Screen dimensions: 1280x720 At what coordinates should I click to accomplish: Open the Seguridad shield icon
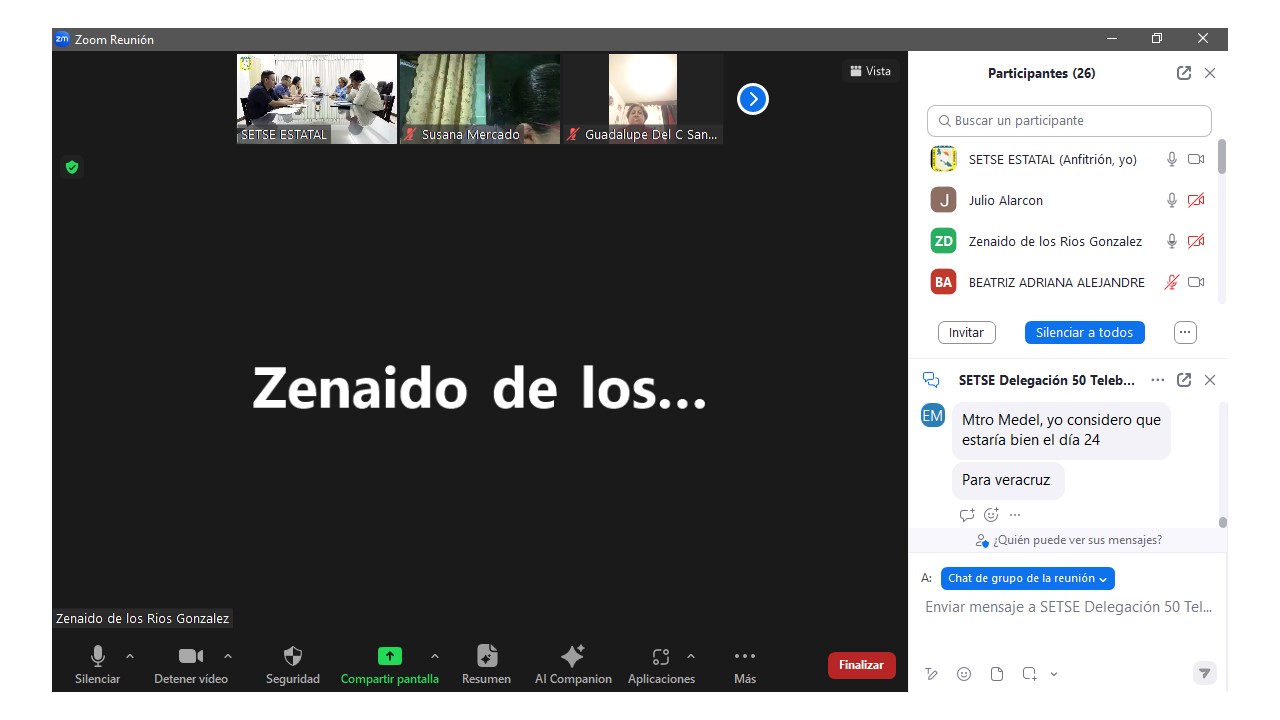click(292, 657)
